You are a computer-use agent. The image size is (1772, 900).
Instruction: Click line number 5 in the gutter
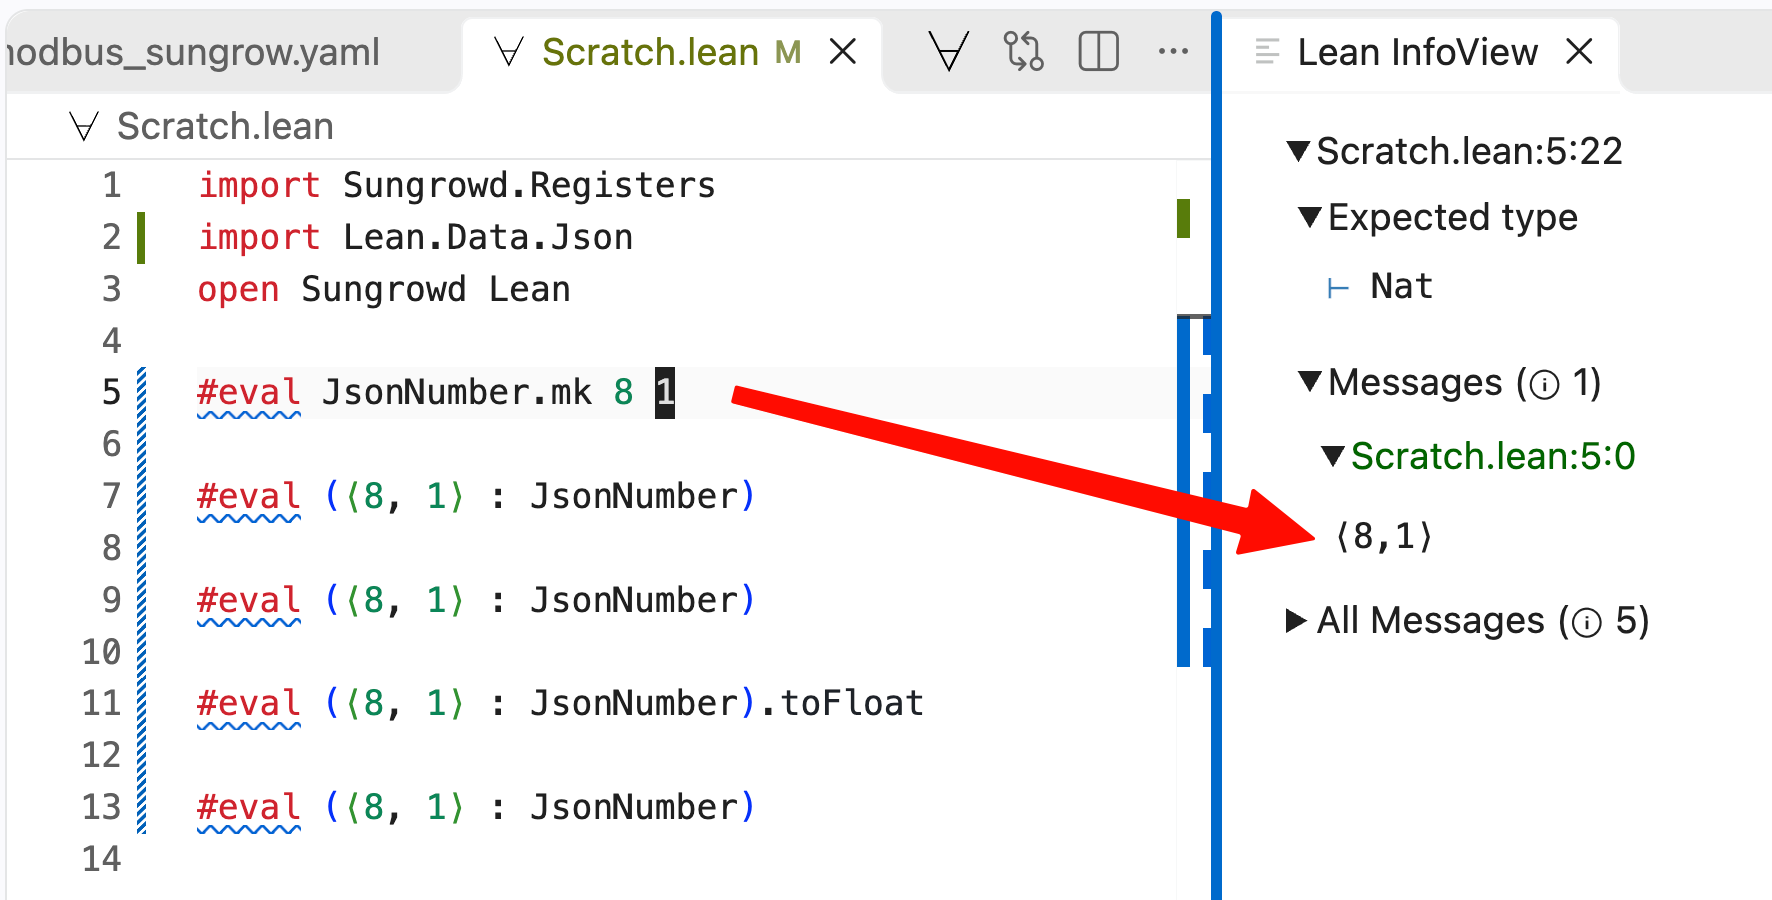(112, 392)
